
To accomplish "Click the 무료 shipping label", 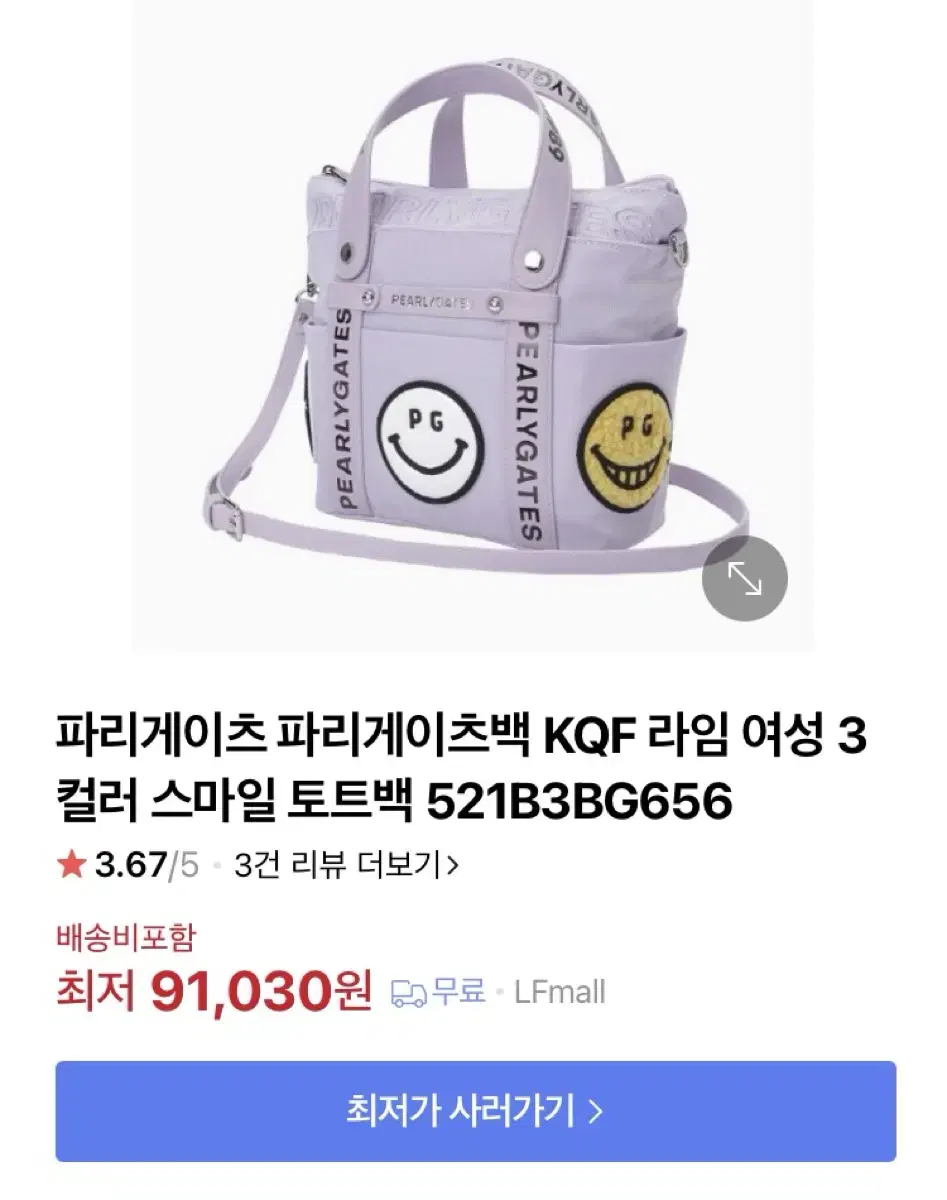I will point(458,993).
